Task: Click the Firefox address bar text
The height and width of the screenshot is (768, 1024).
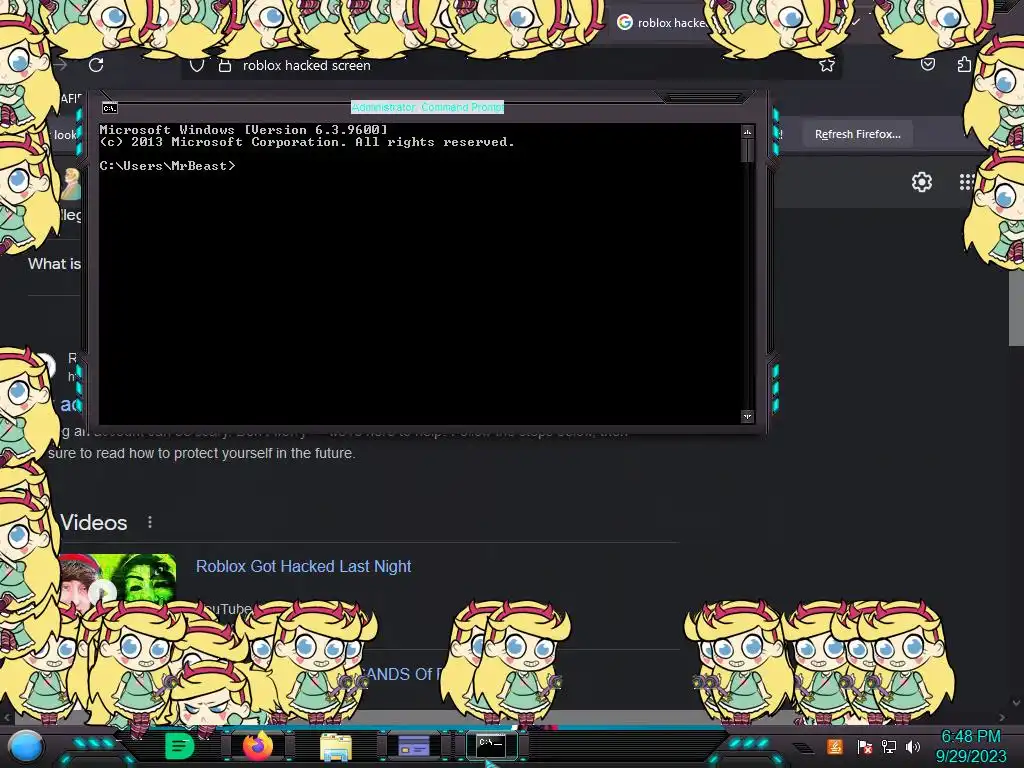Action: pyautogui.click(x=306, y=65)
